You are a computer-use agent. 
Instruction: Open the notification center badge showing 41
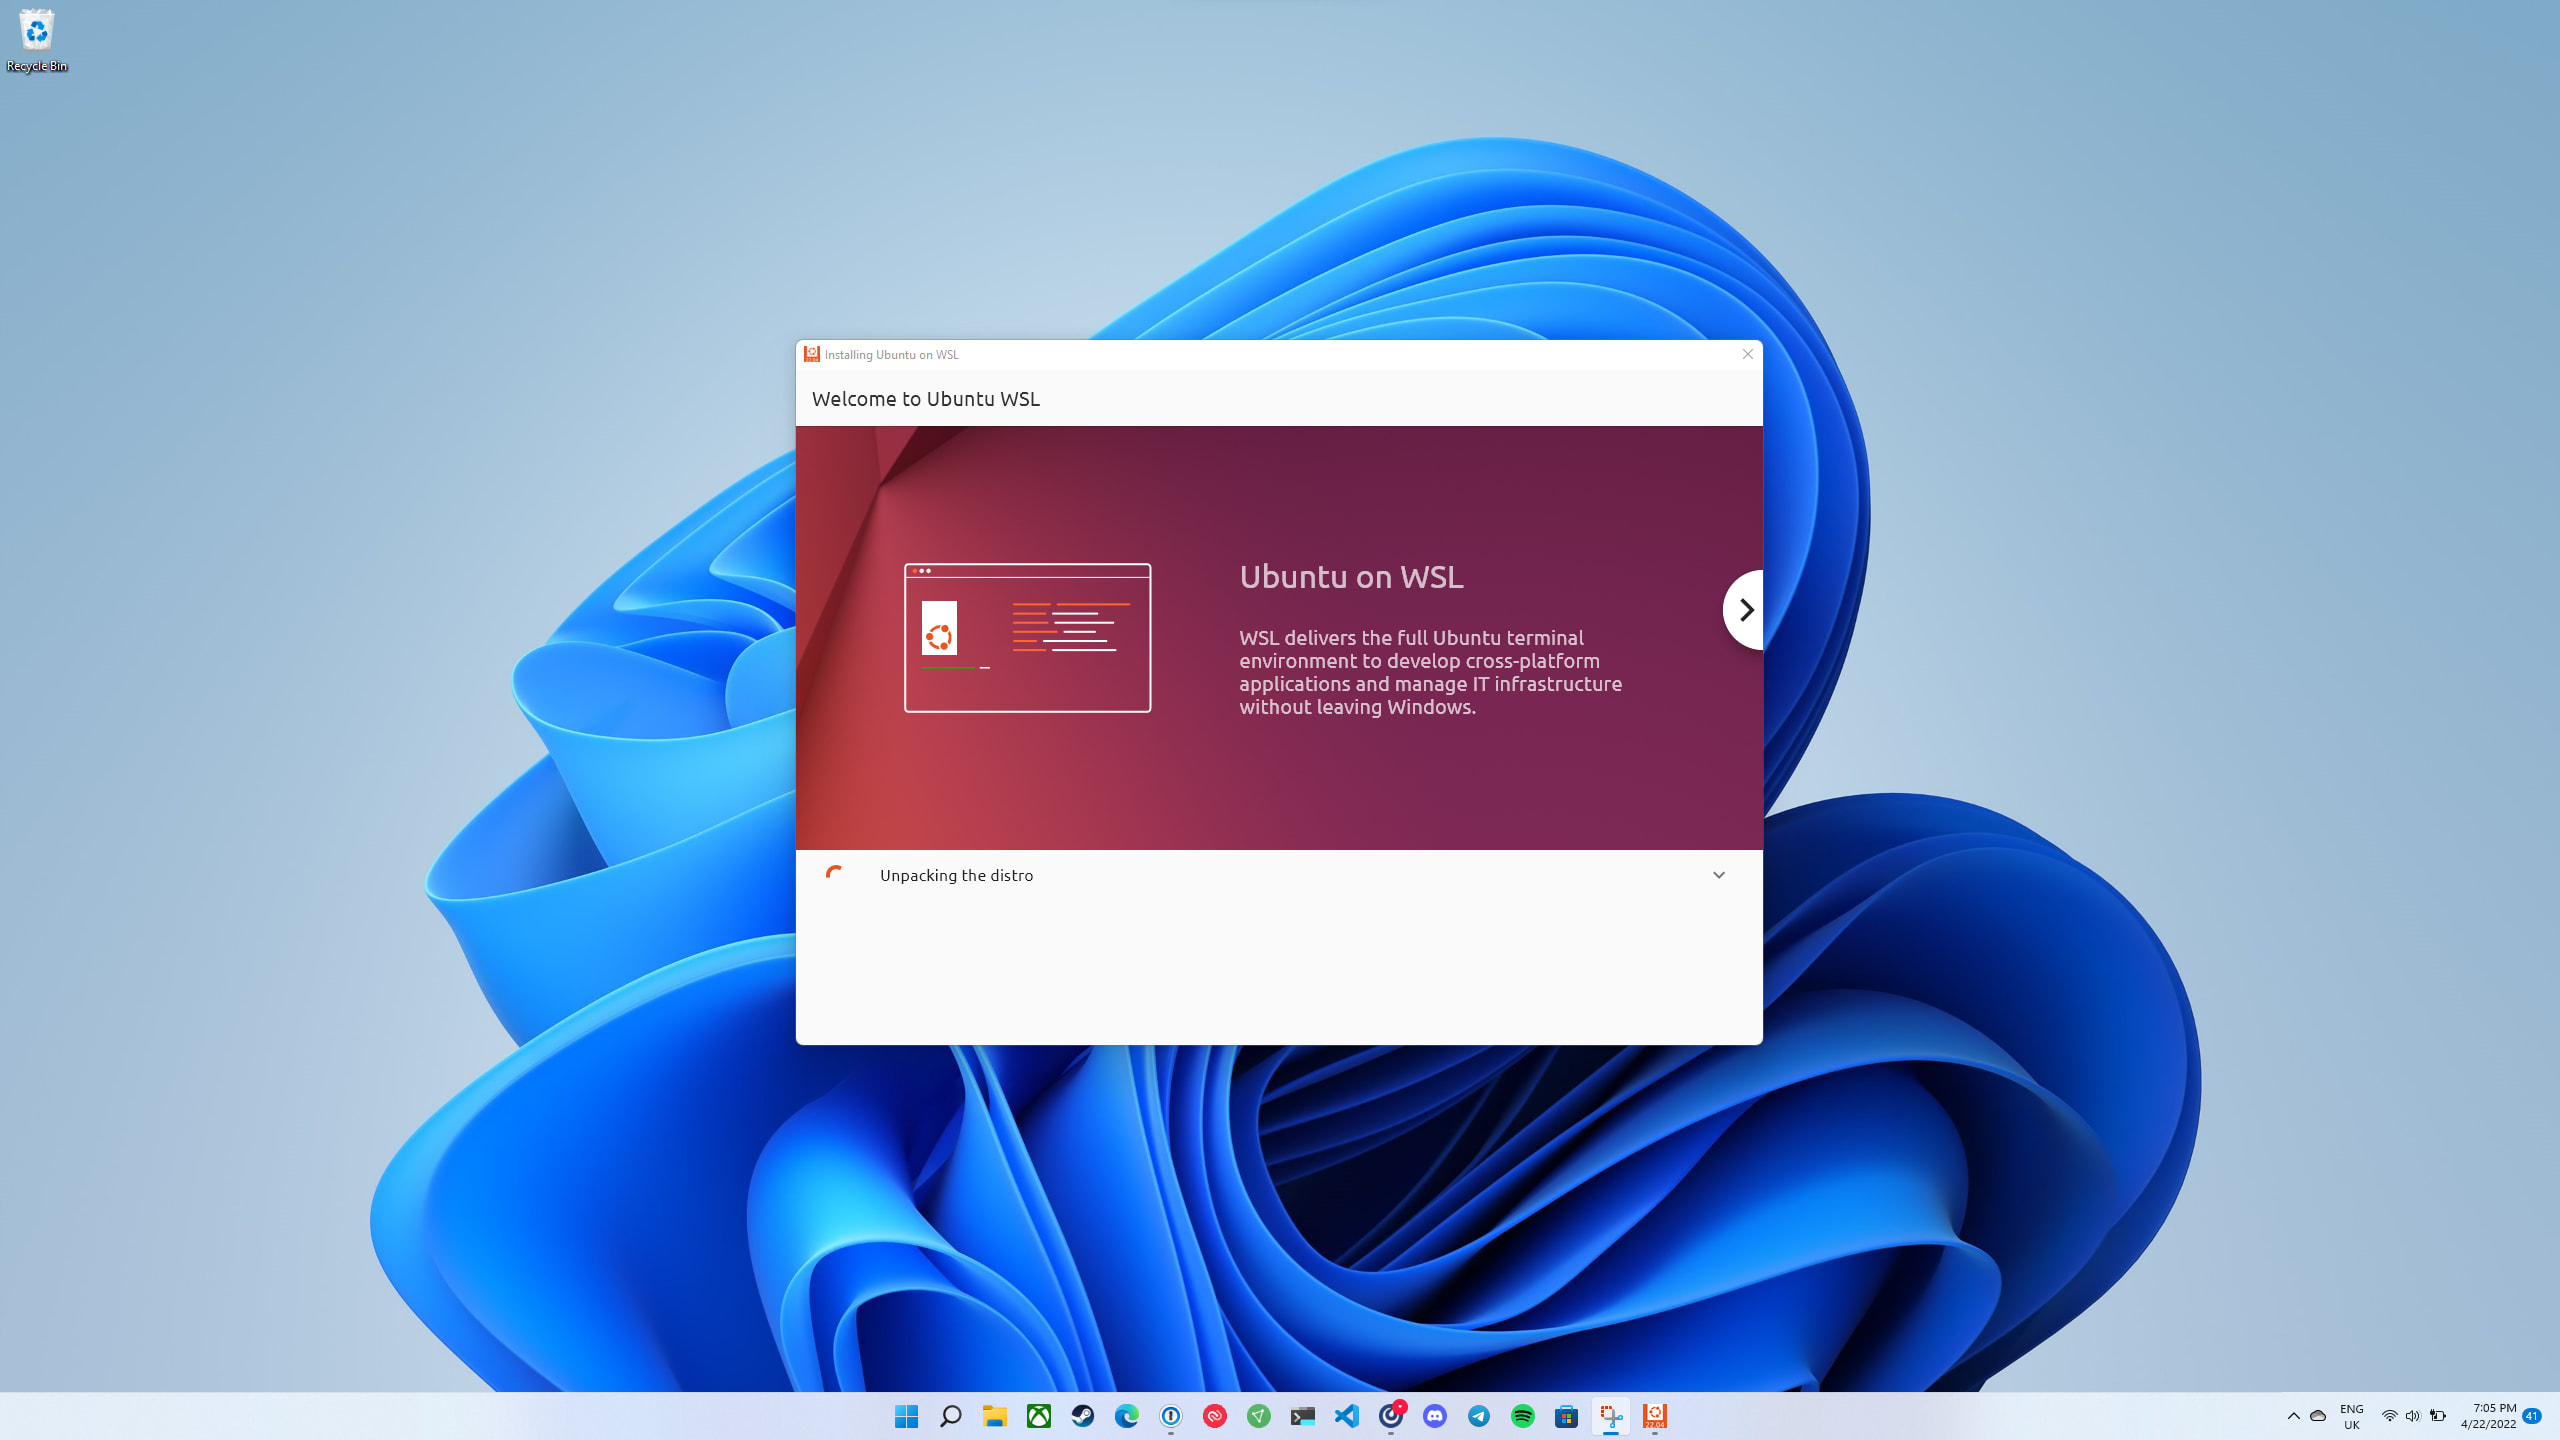(2532, 1416)
